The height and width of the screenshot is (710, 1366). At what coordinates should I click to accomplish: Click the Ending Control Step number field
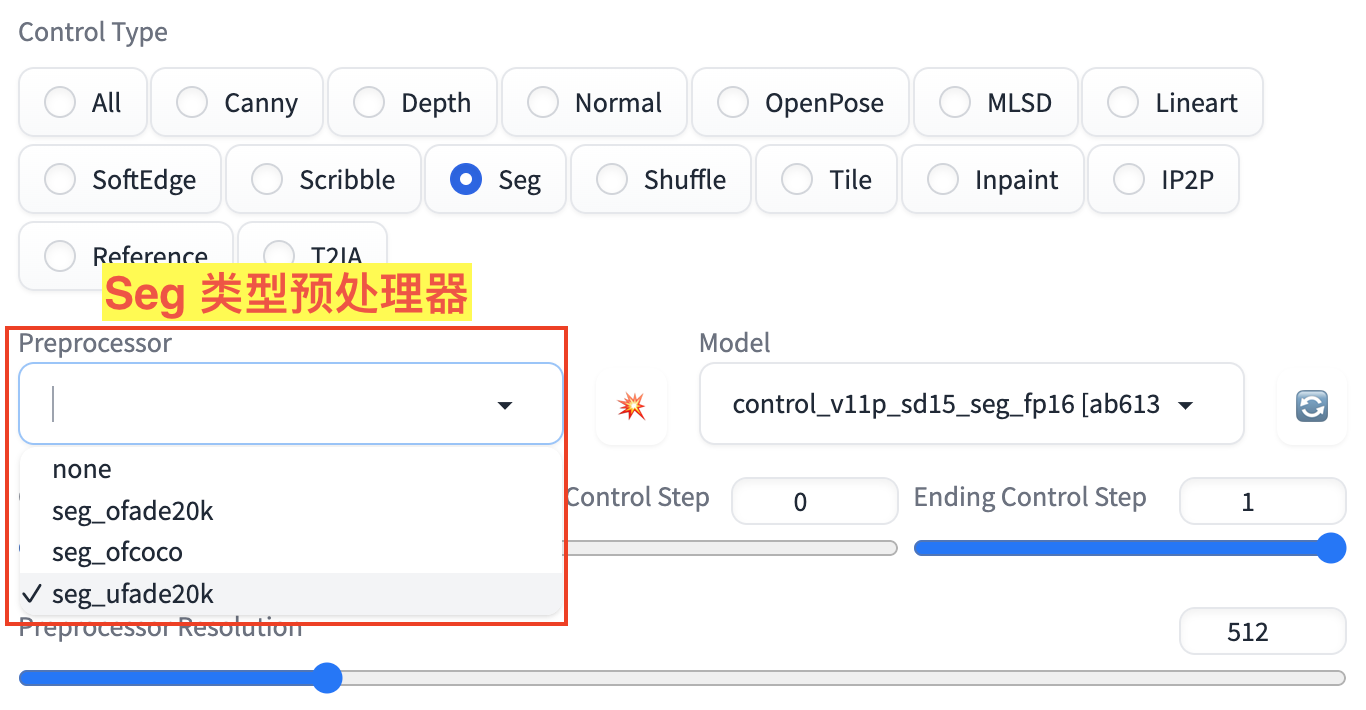pyautogui.click(x=1247, y=501)
